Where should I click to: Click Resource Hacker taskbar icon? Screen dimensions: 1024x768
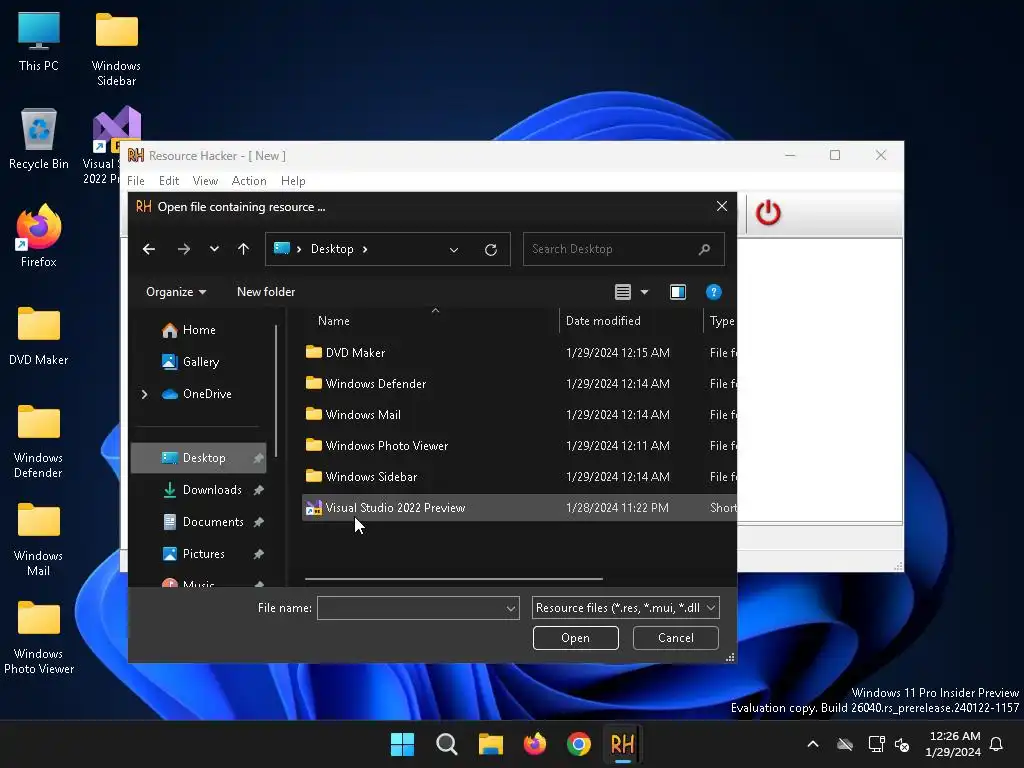pyautogui.click(x=622, y=744)
